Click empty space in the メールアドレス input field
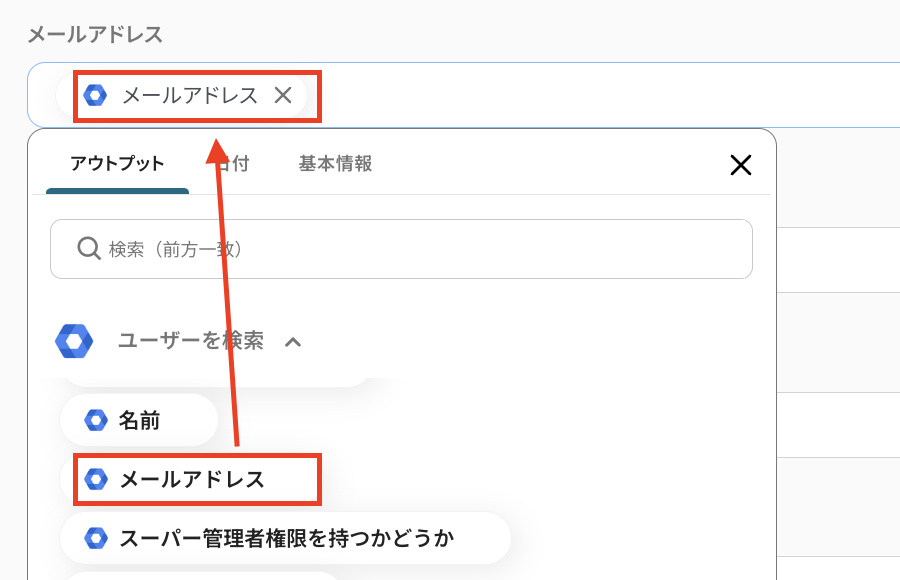This screenshot has height=580, width=900. pos(600,95)
